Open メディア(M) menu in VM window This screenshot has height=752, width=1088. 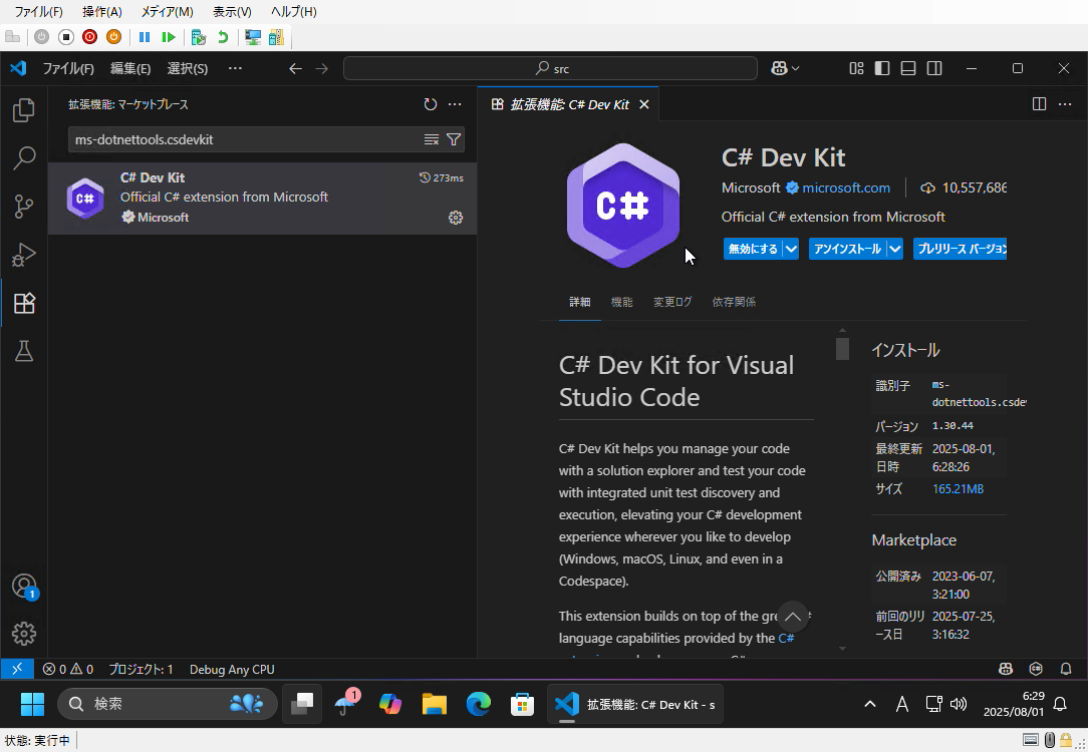(167, 12)
